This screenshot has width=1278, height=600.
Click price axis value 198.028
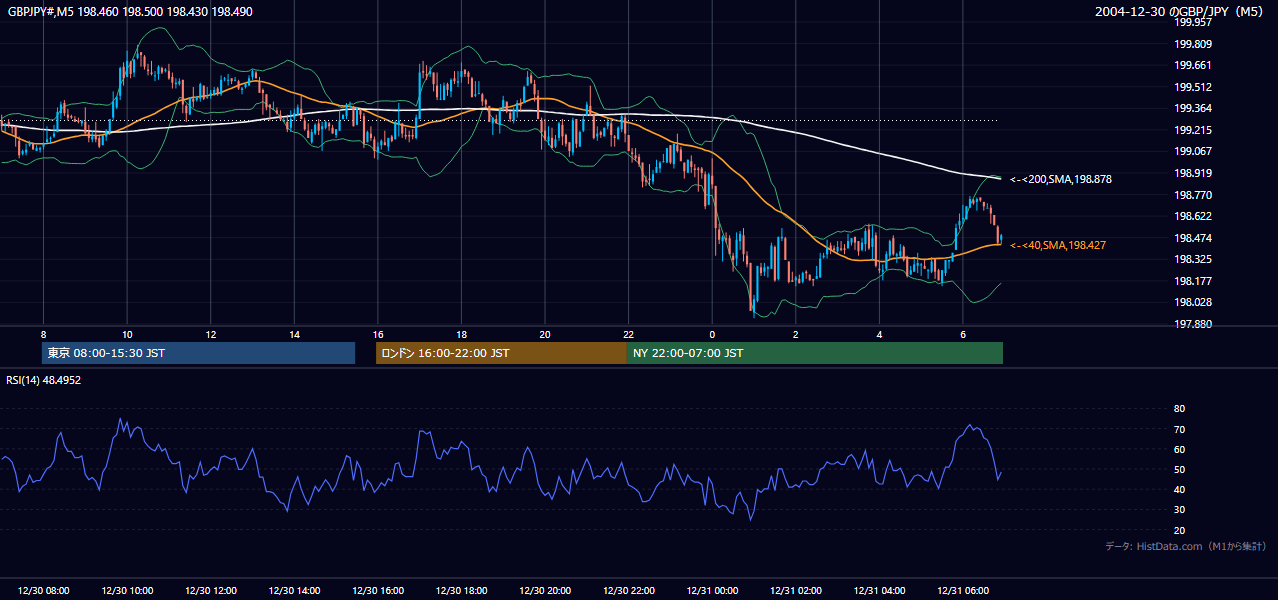click(1193, 302)
